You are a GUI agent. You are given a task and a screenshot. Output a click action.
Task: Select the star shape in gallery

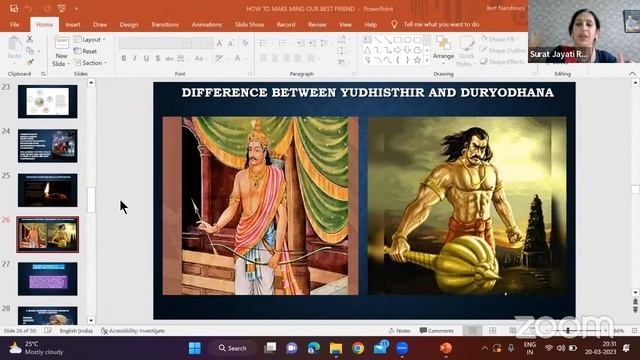(x=417, y=60)
